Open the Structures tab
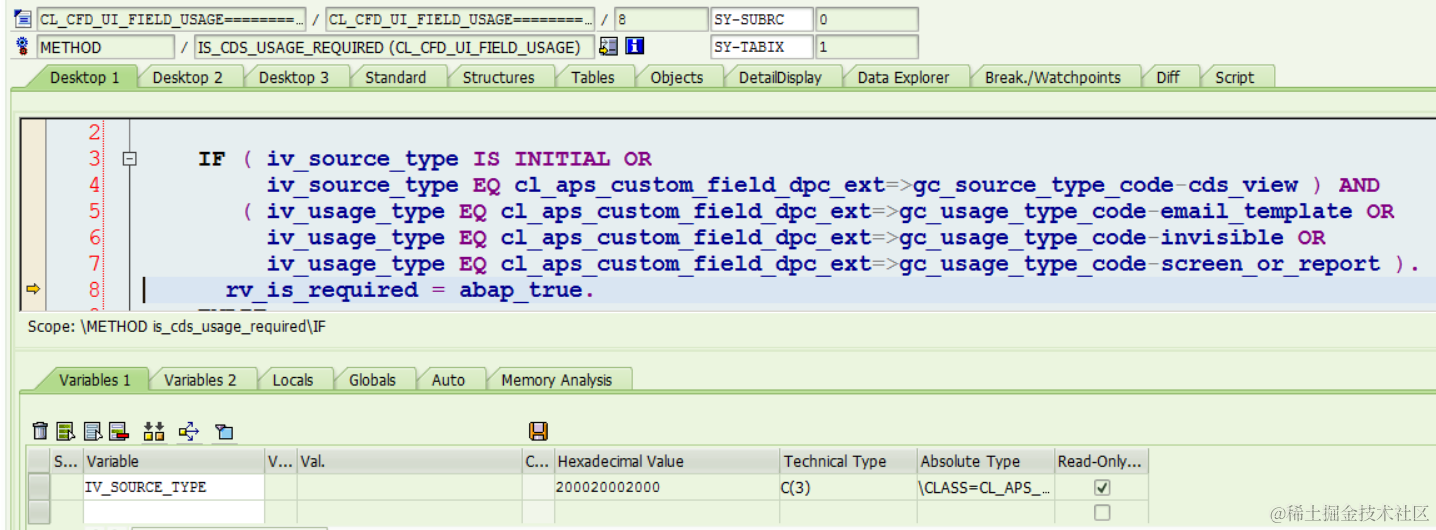1436x530 pixels. pos(498,77)
